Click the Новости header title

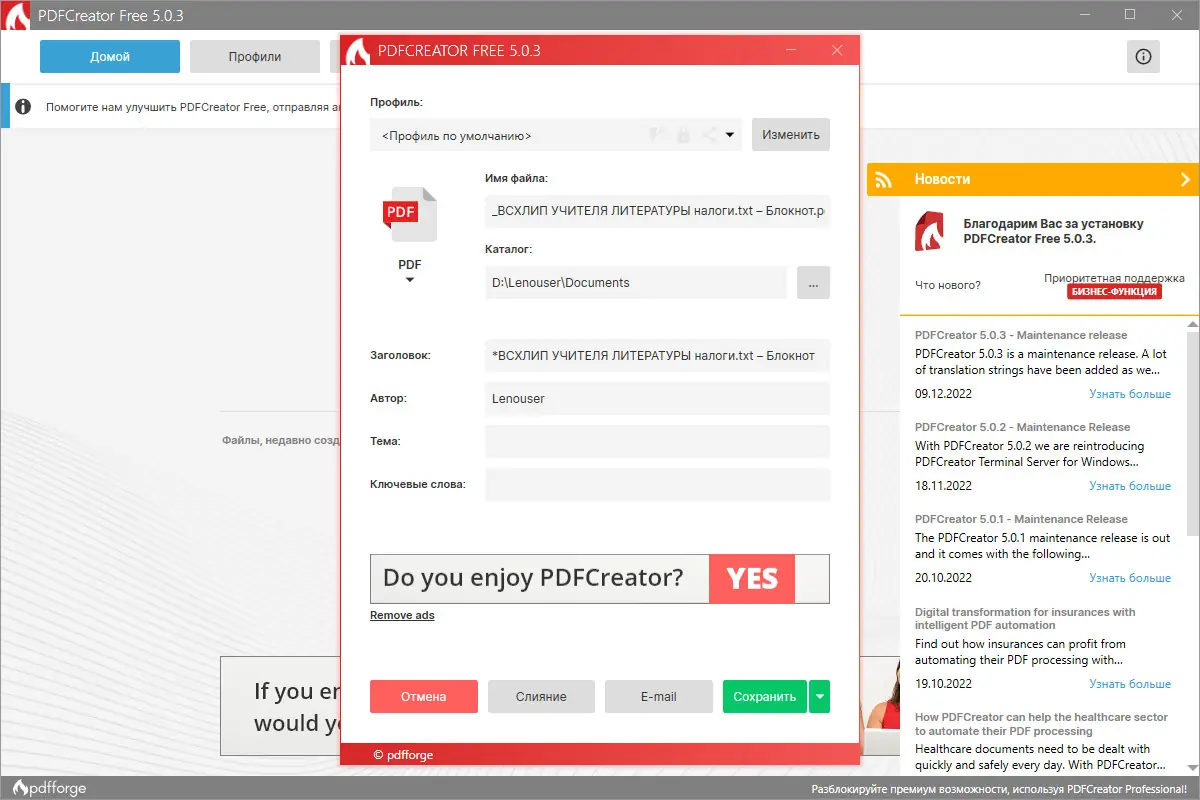[942, 180]
